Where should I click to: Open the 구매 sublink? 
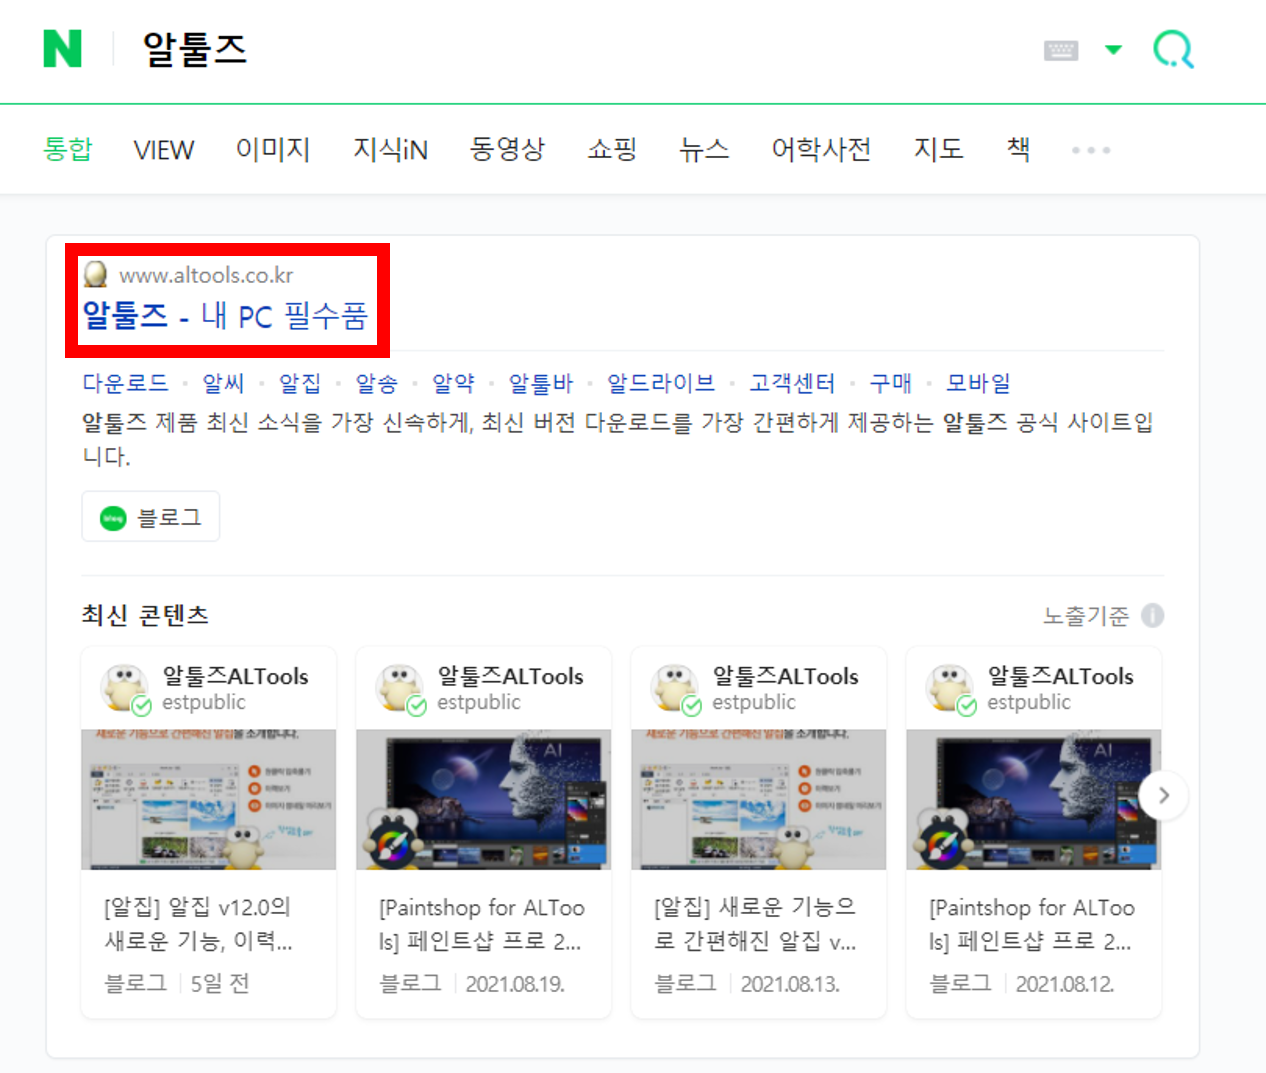[x=890, y=383]
